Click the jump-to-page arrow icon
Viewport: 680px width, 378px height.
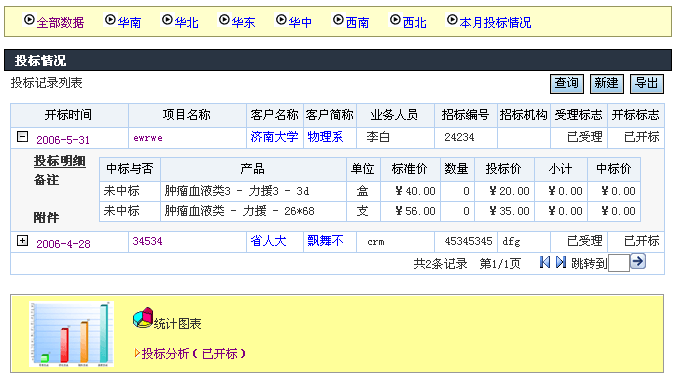click(x=638, y=261)
